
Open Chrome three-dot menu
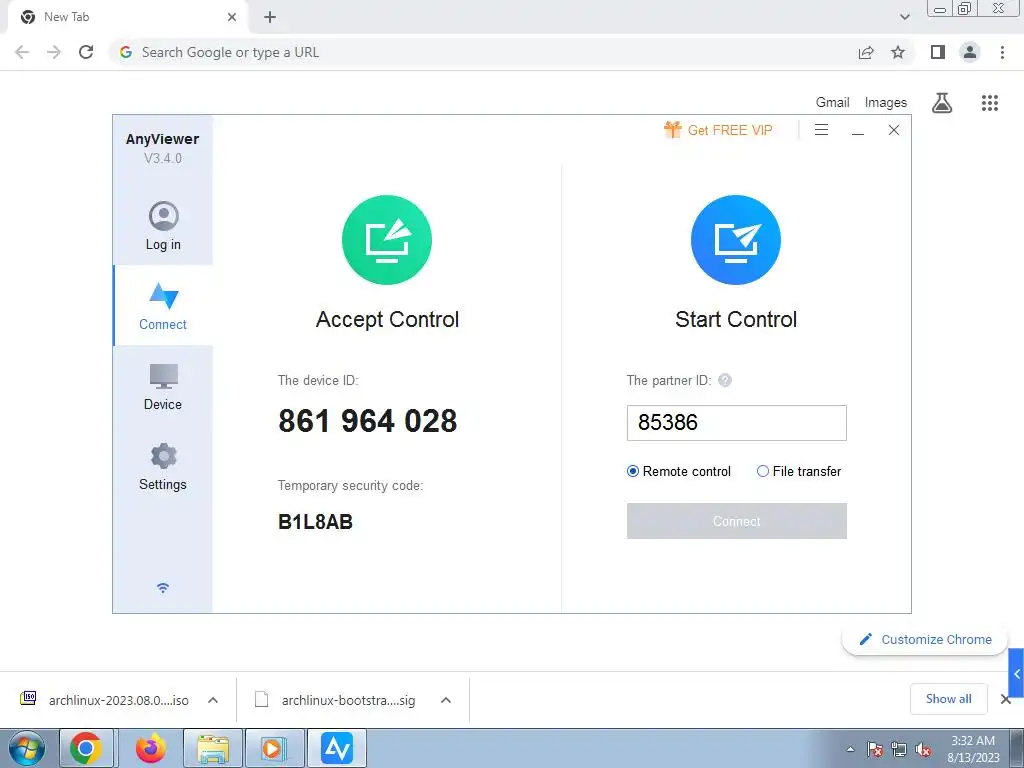point(1002,52)
